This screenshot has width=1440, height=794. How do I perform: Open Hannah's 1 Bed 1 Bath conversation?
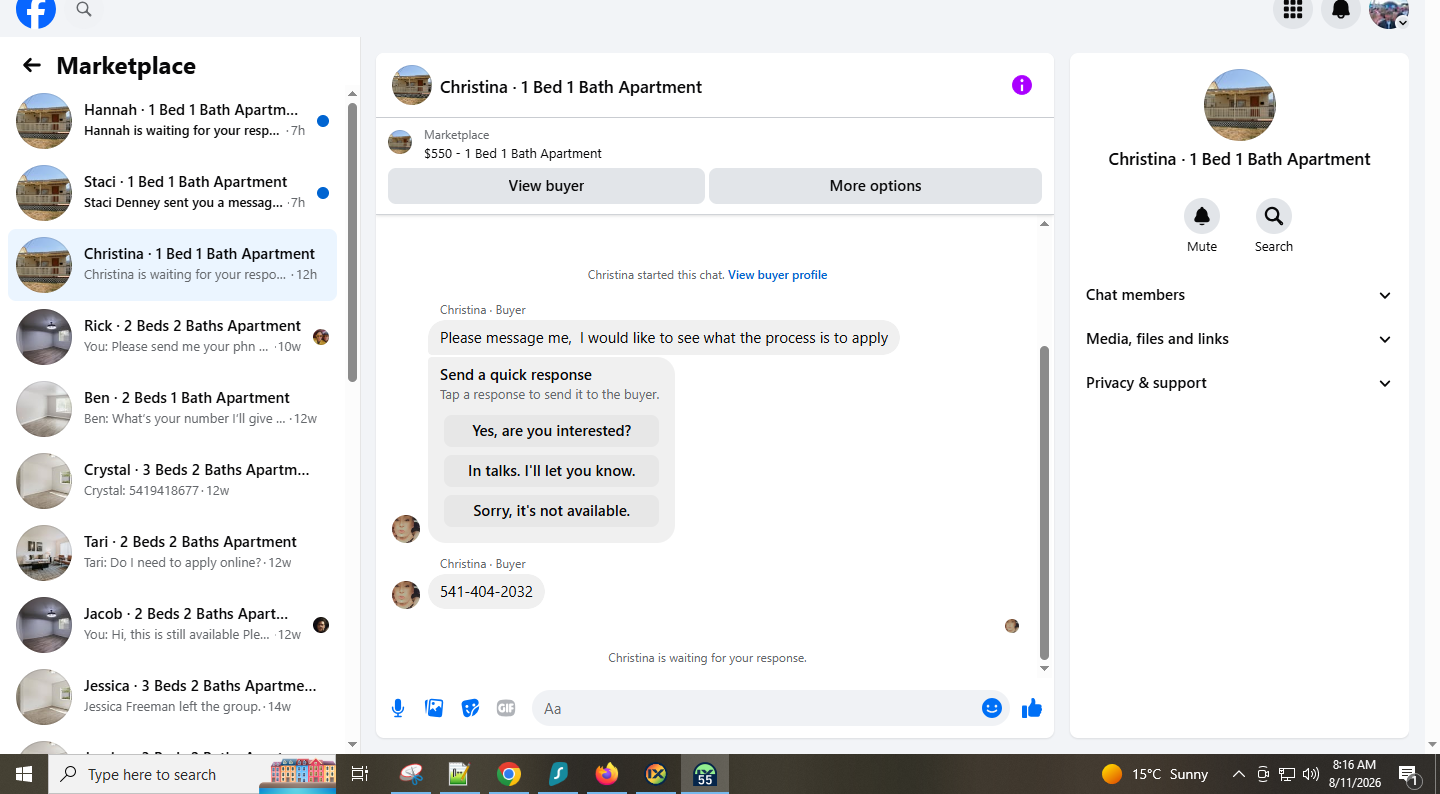click(172, 121)
